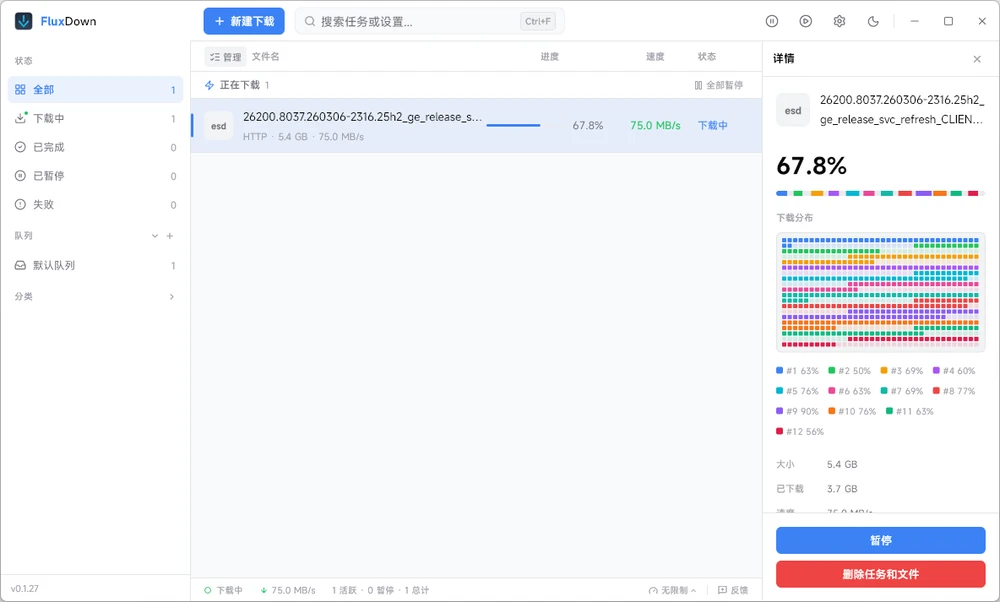
Task: Click the red 删除任务和文件 button
Action: (880, 574)
